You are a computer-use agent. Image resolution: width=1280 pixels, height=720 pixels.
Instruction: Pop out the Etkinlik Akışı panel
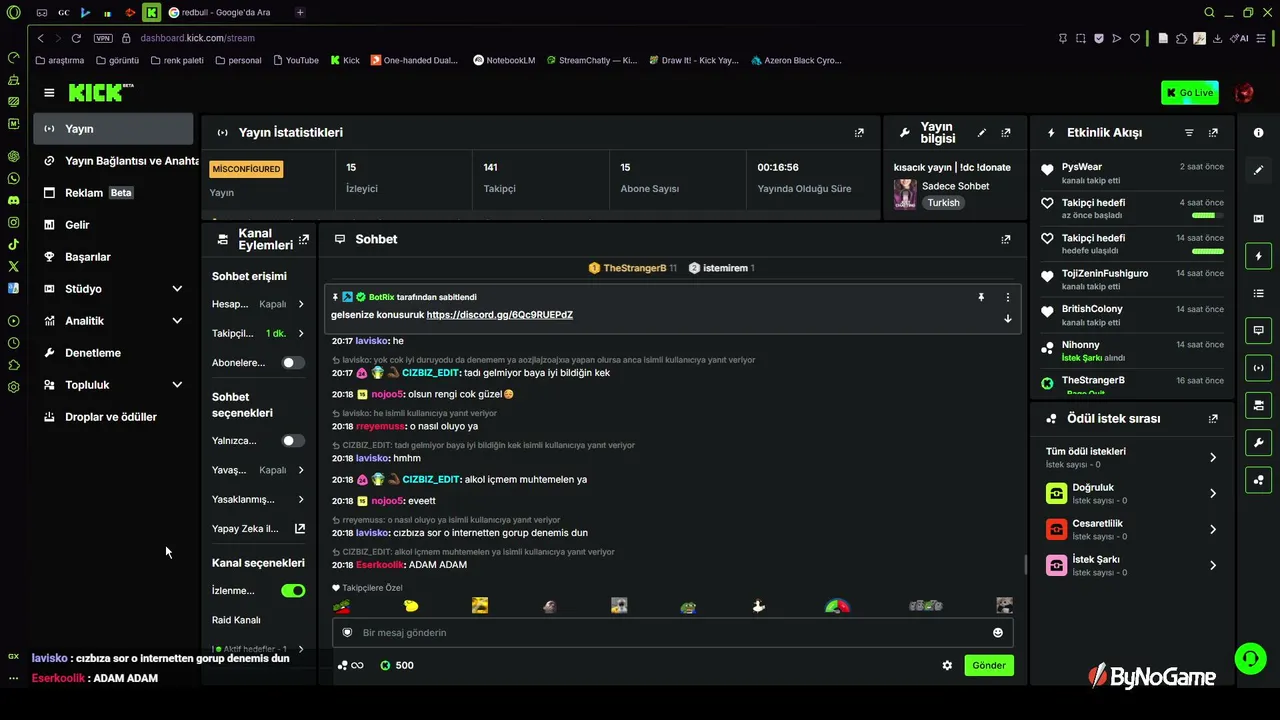point(1213,133)
